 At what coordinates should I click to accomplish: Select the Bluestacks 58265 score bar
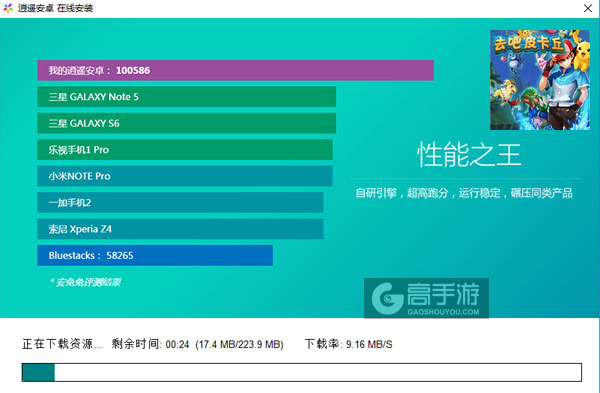pos(155,255)
